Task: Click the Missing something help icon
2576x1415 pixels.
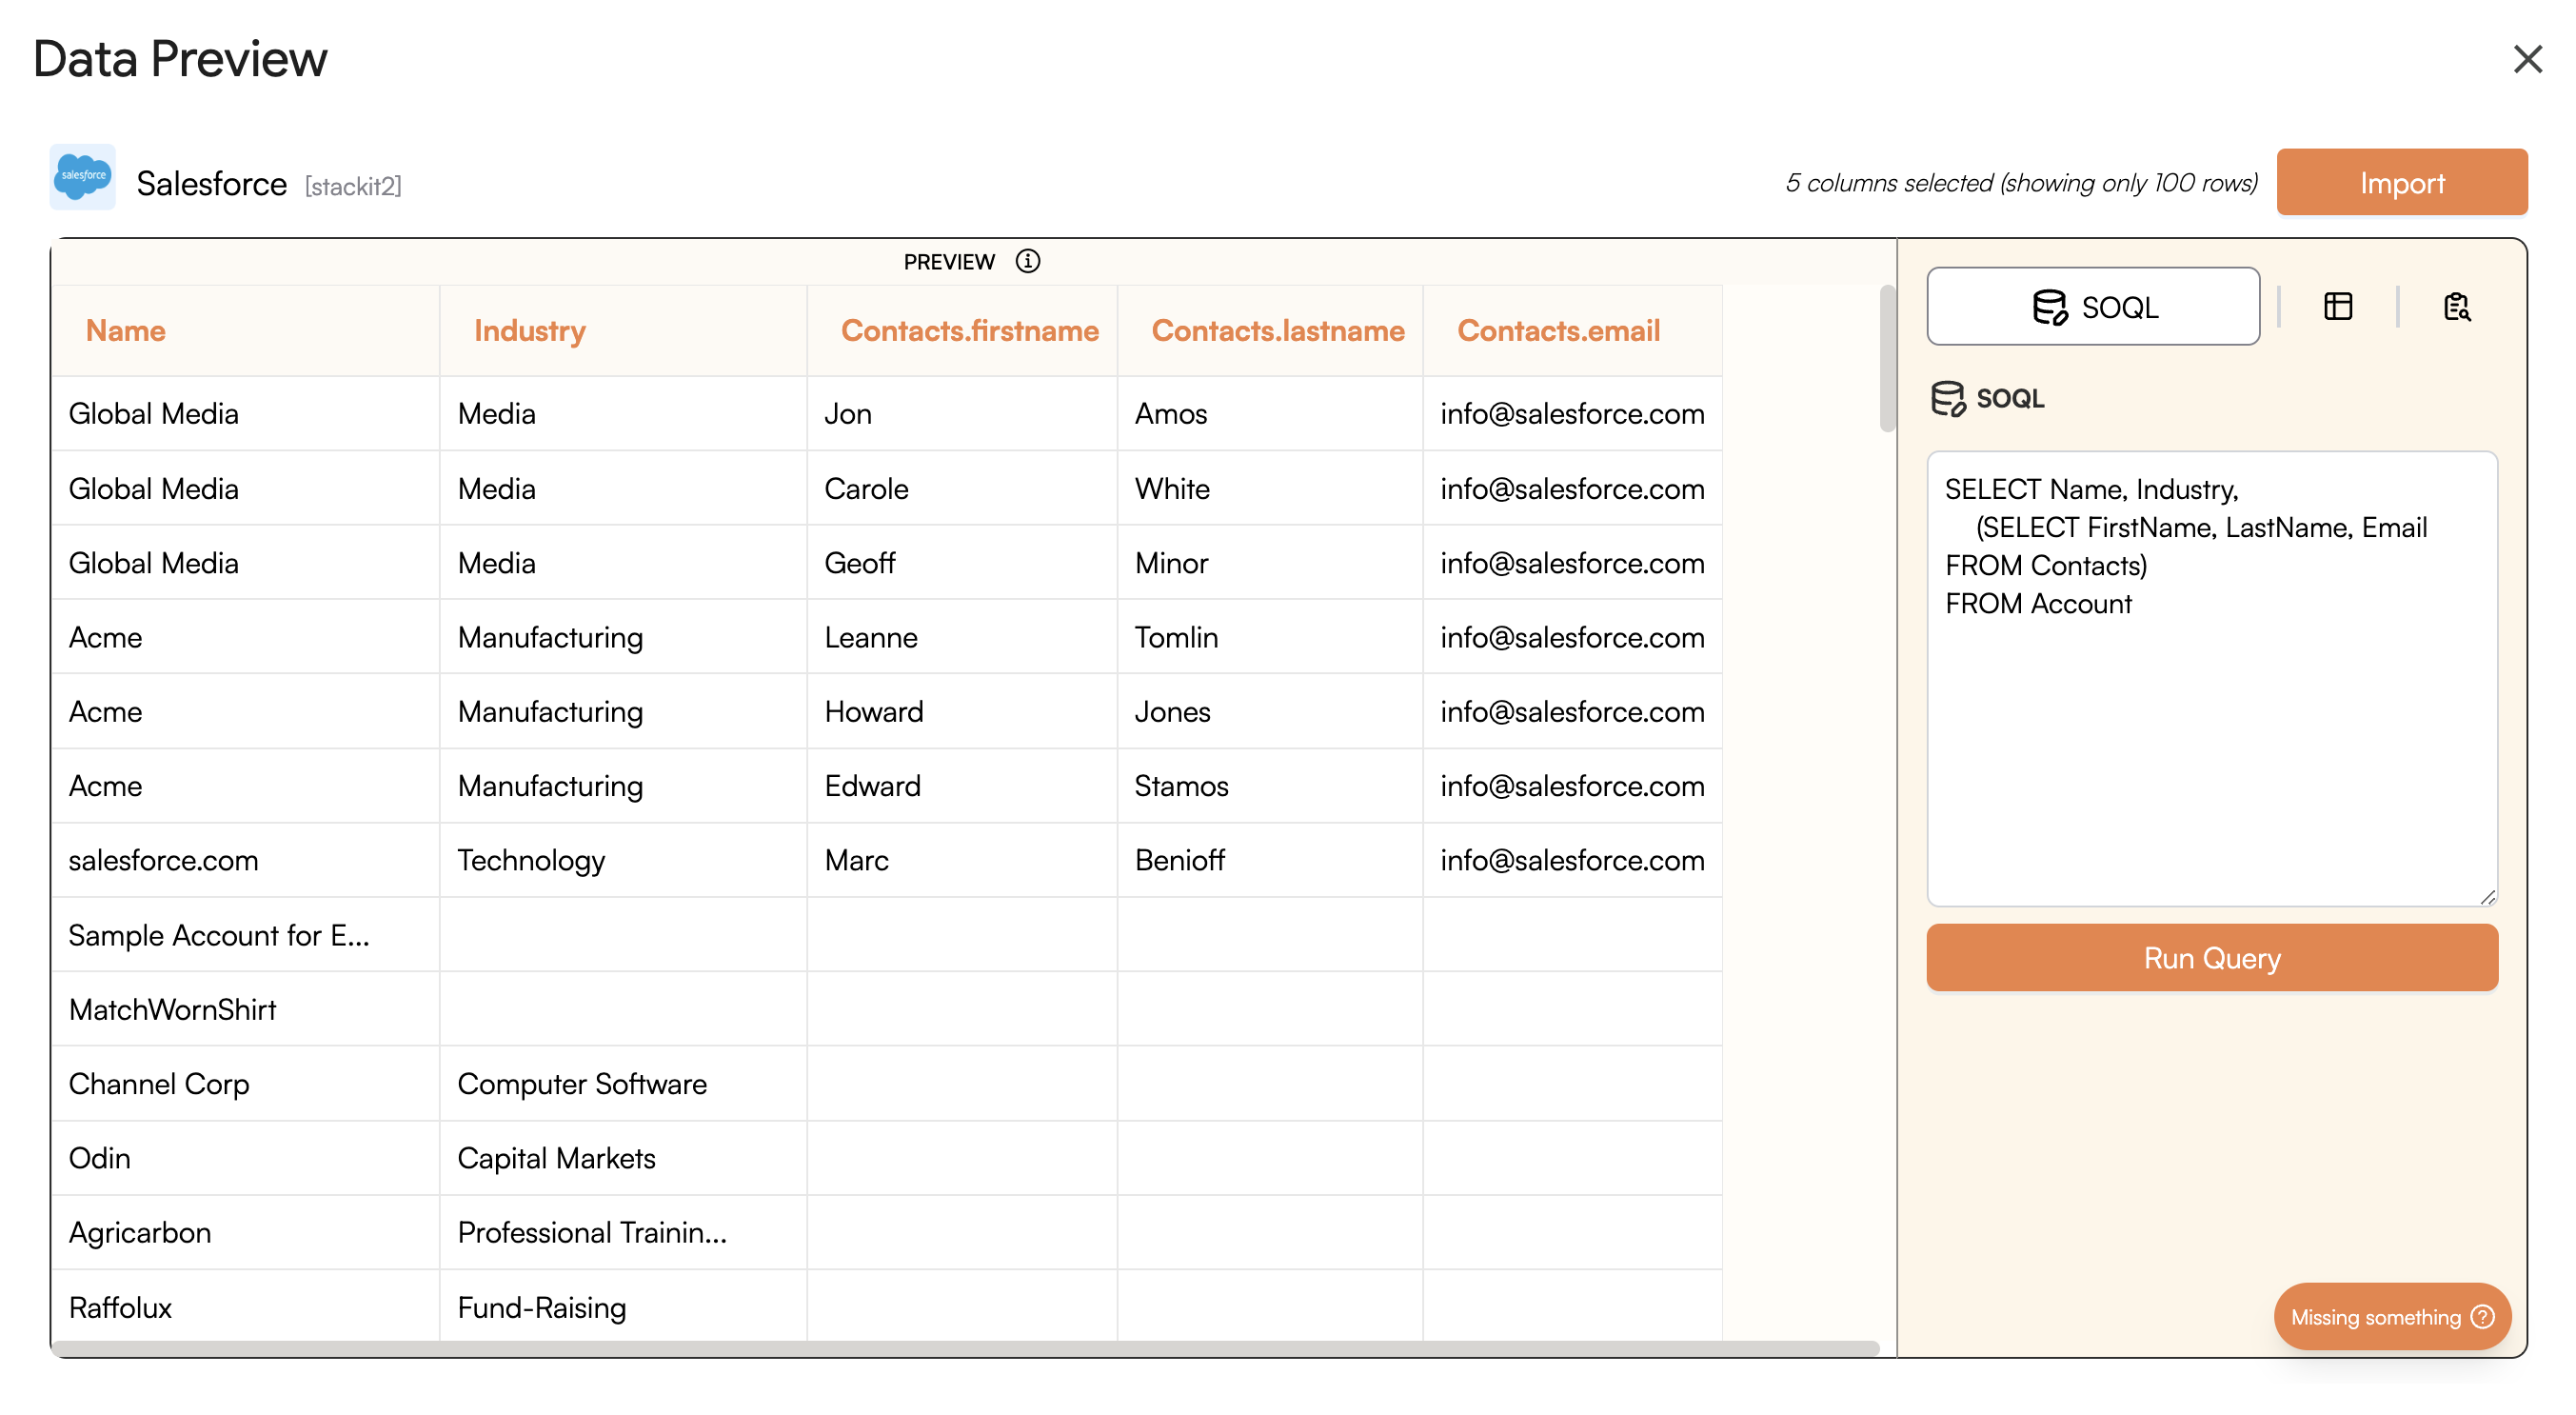Action: (x=2482, y=1316)
